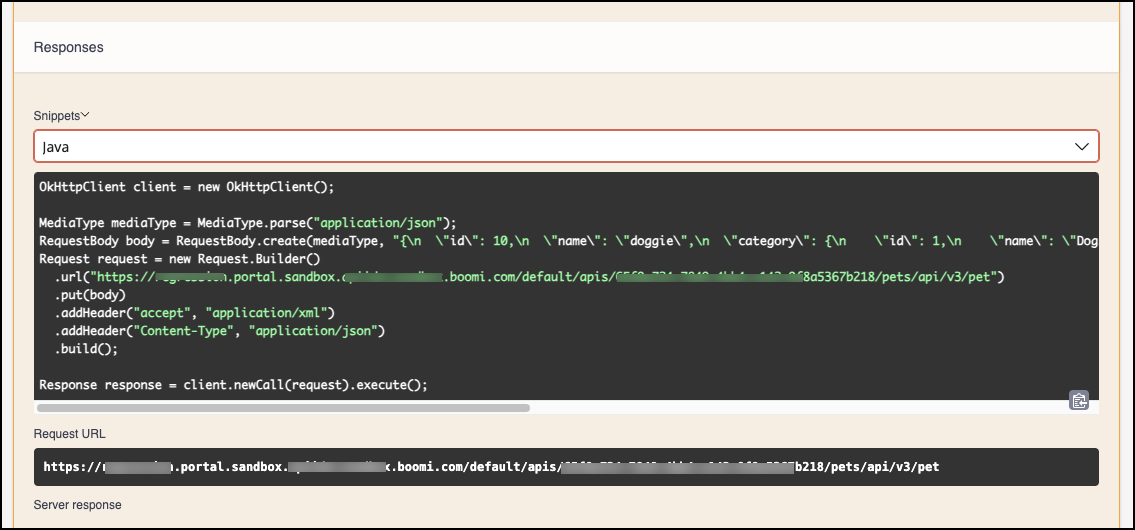The image size is (1135, 530).
Task: Click the Snippets label text
Action: 56,116
